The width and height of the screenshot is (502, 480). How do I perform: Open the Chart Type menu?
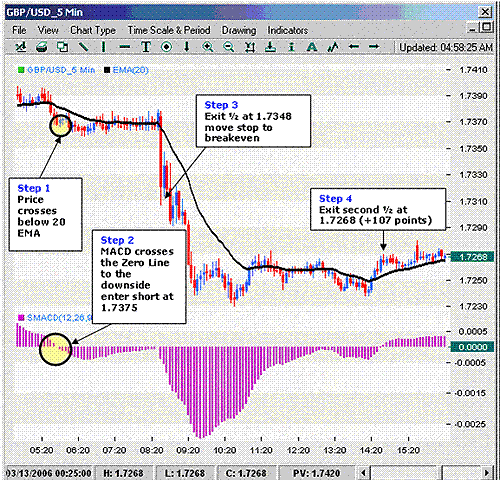click(93, 30)
